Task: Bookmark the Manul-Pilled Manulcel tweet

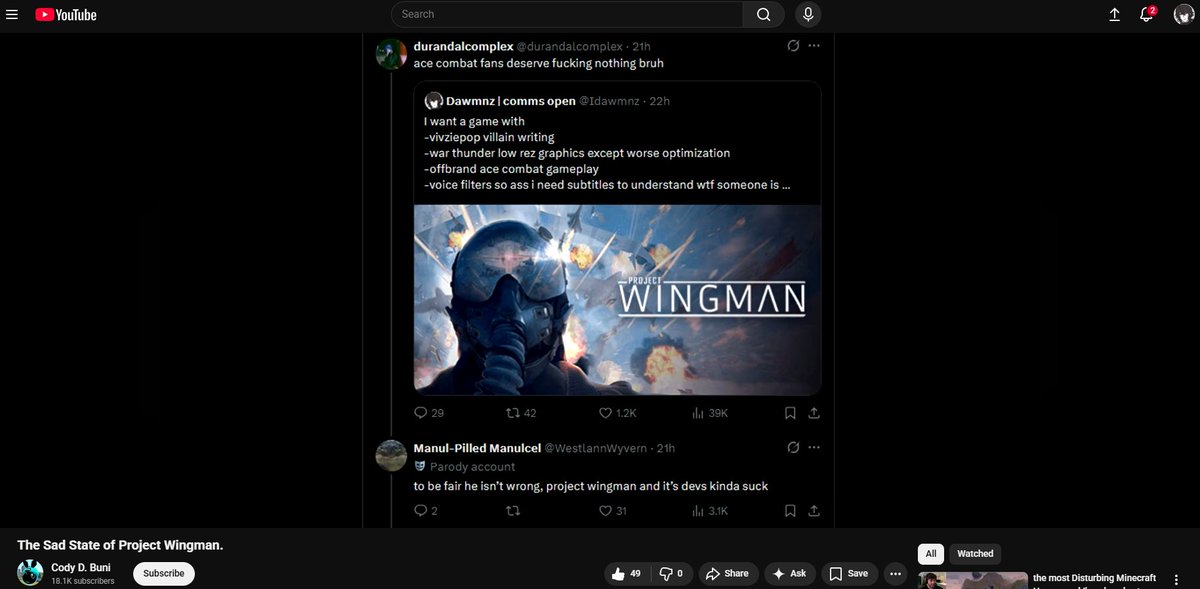Action: (x=790, y=511)
